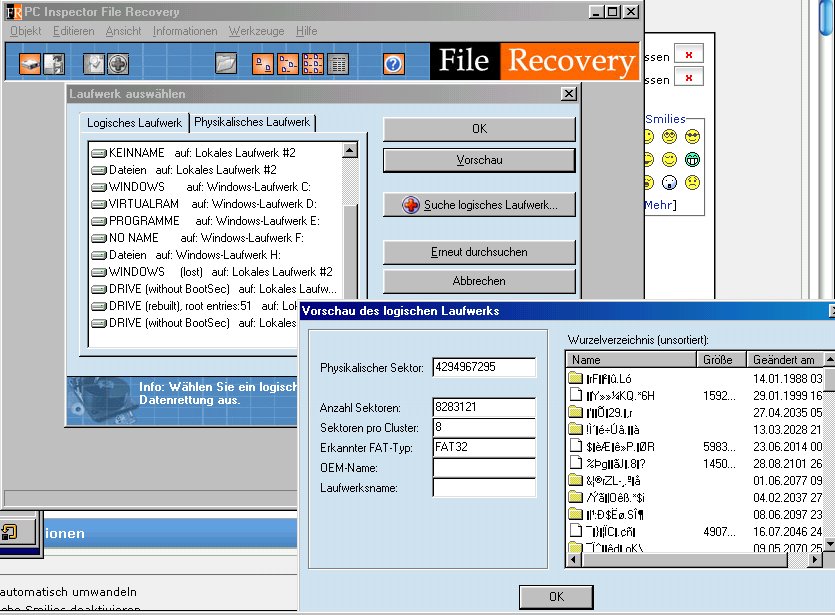Select DRIVE (rebuilt), root entries:51 entry
This screenshot has width=835, height=615.
(194, 306)
